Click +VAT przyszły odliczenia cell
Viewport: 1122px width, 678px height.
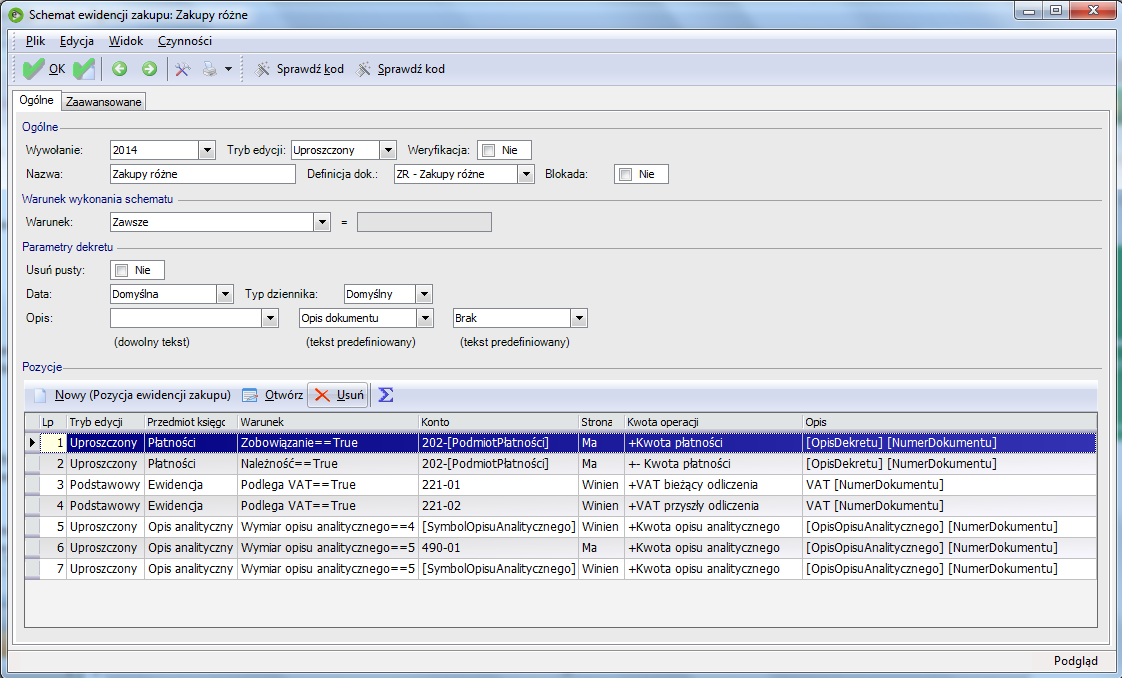pyautogui.click(x=713, y=506)
